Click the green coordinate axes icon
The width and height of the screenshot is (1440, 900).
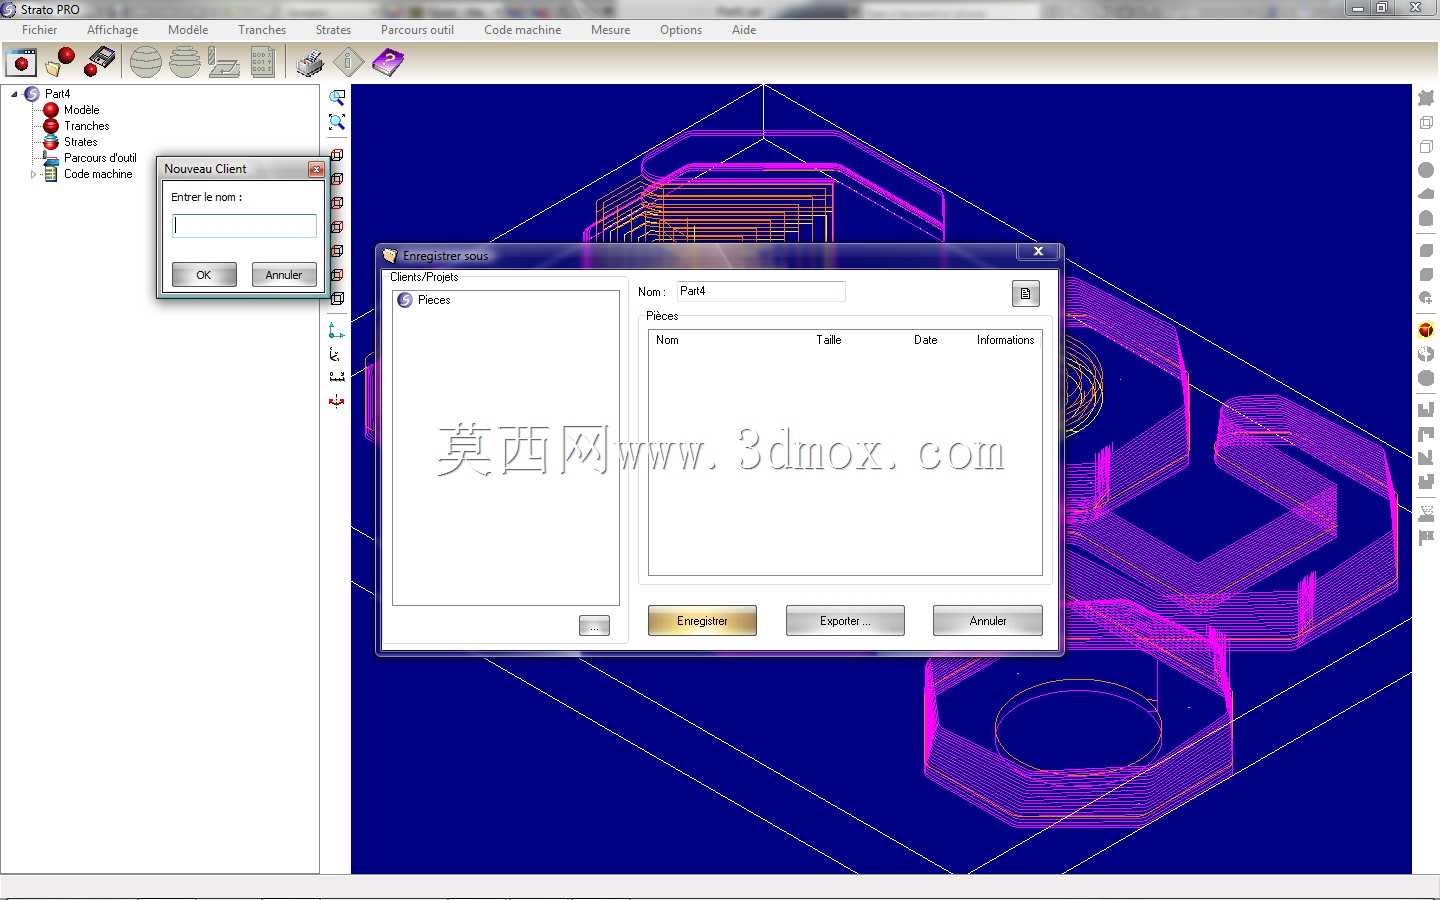(x=337, y=331)
